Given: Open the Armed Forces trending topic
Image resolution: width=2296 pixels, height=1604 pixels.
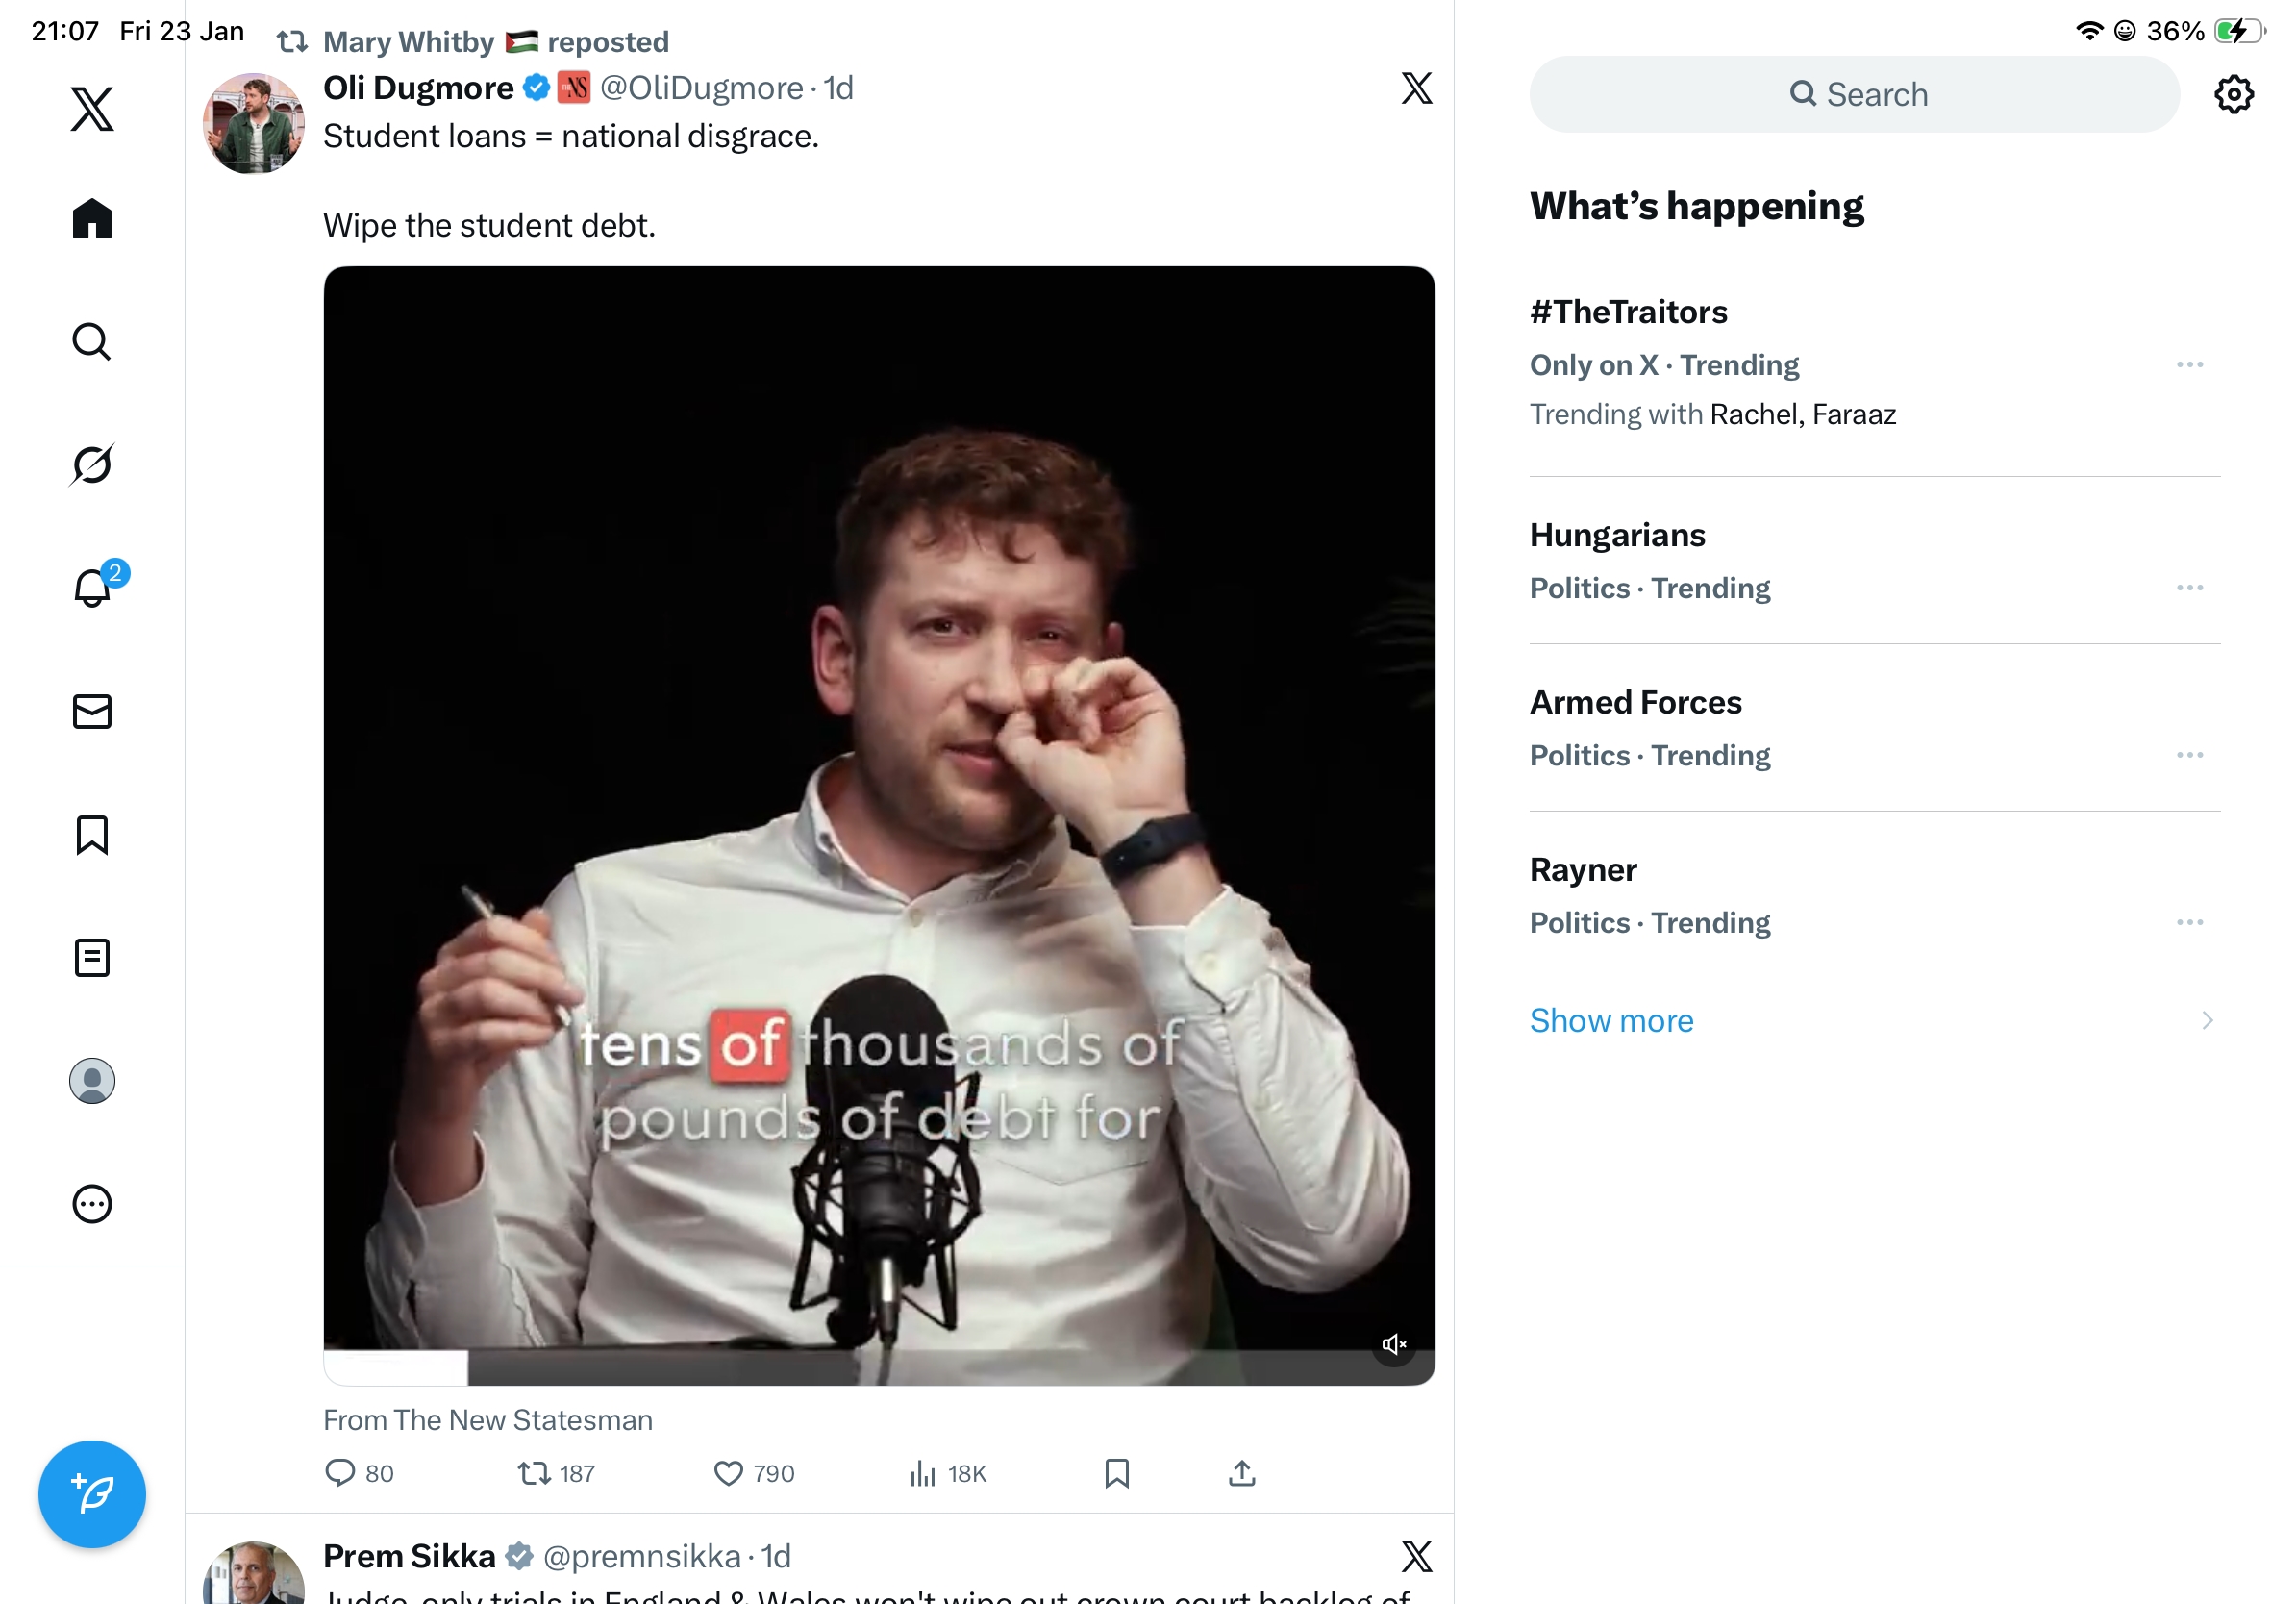Looking at the screenshot, I should (1636, 703).
